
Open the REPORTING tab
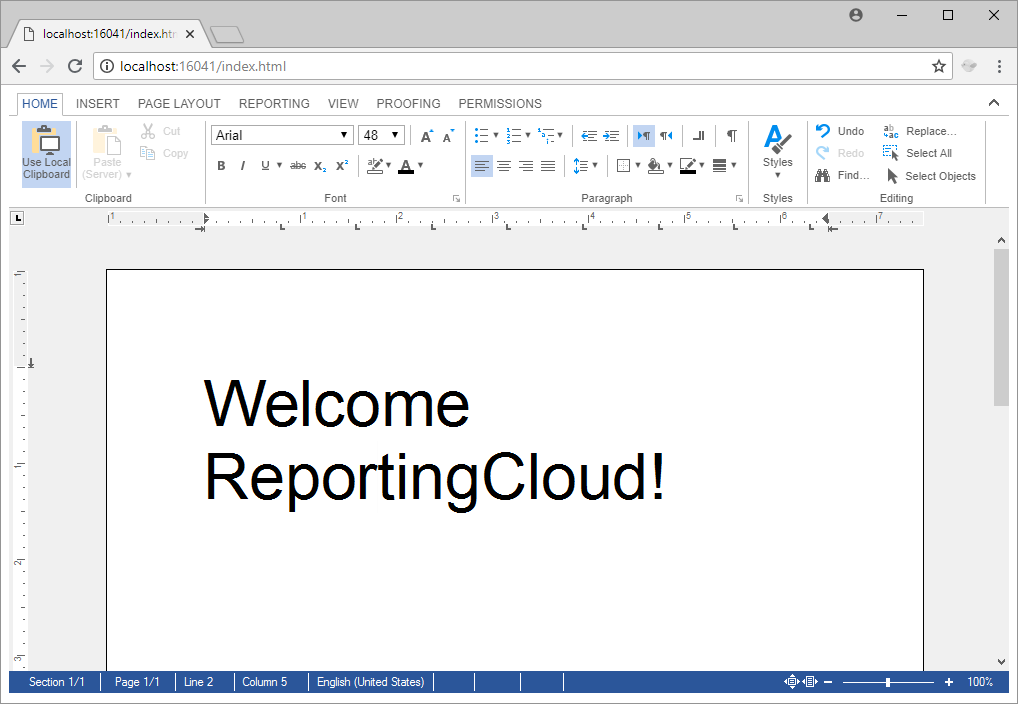pos(274,104)
